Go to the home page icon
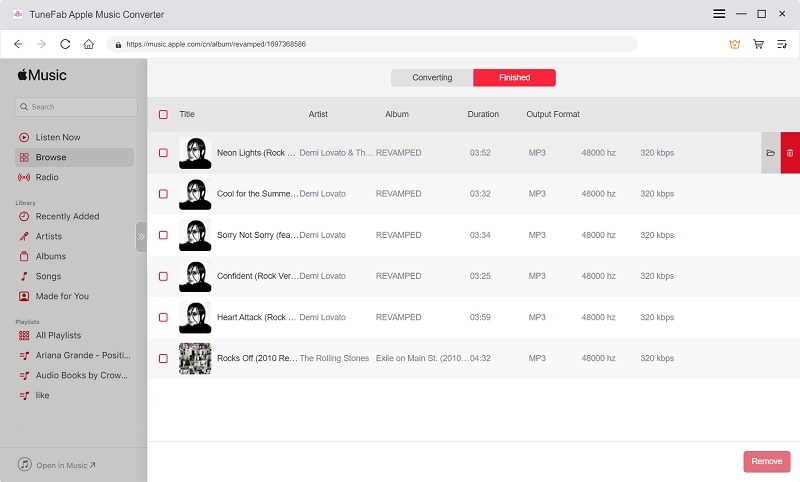The image size is (800, 482). [89, 44]
